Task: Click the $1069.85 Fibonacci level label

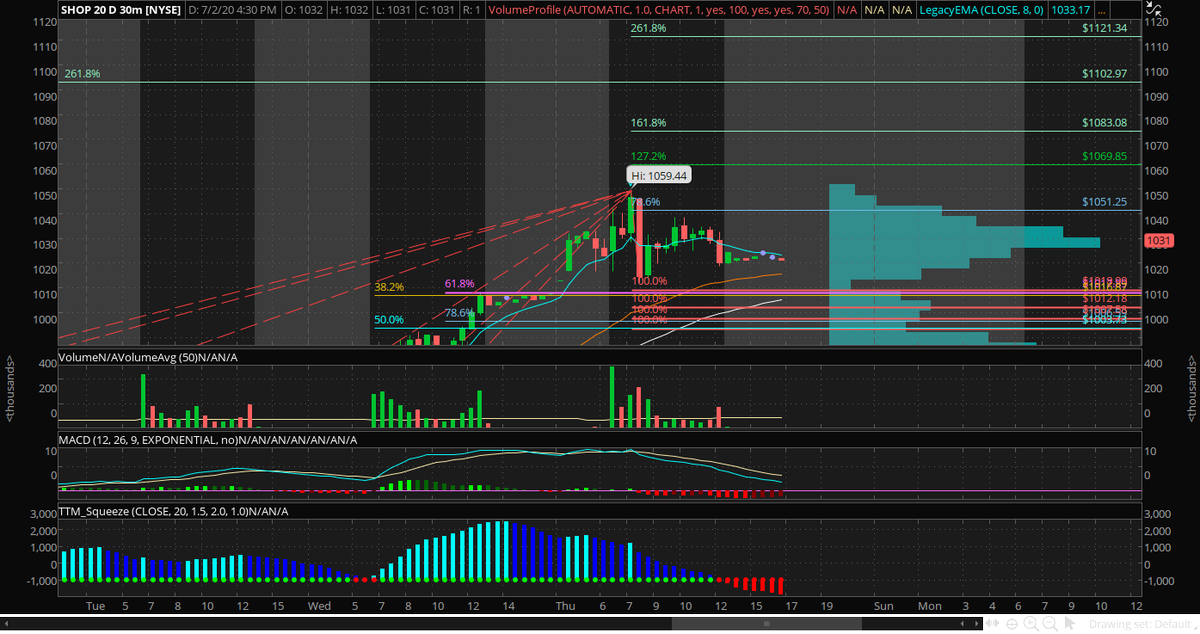Action: click(1104, 156)
